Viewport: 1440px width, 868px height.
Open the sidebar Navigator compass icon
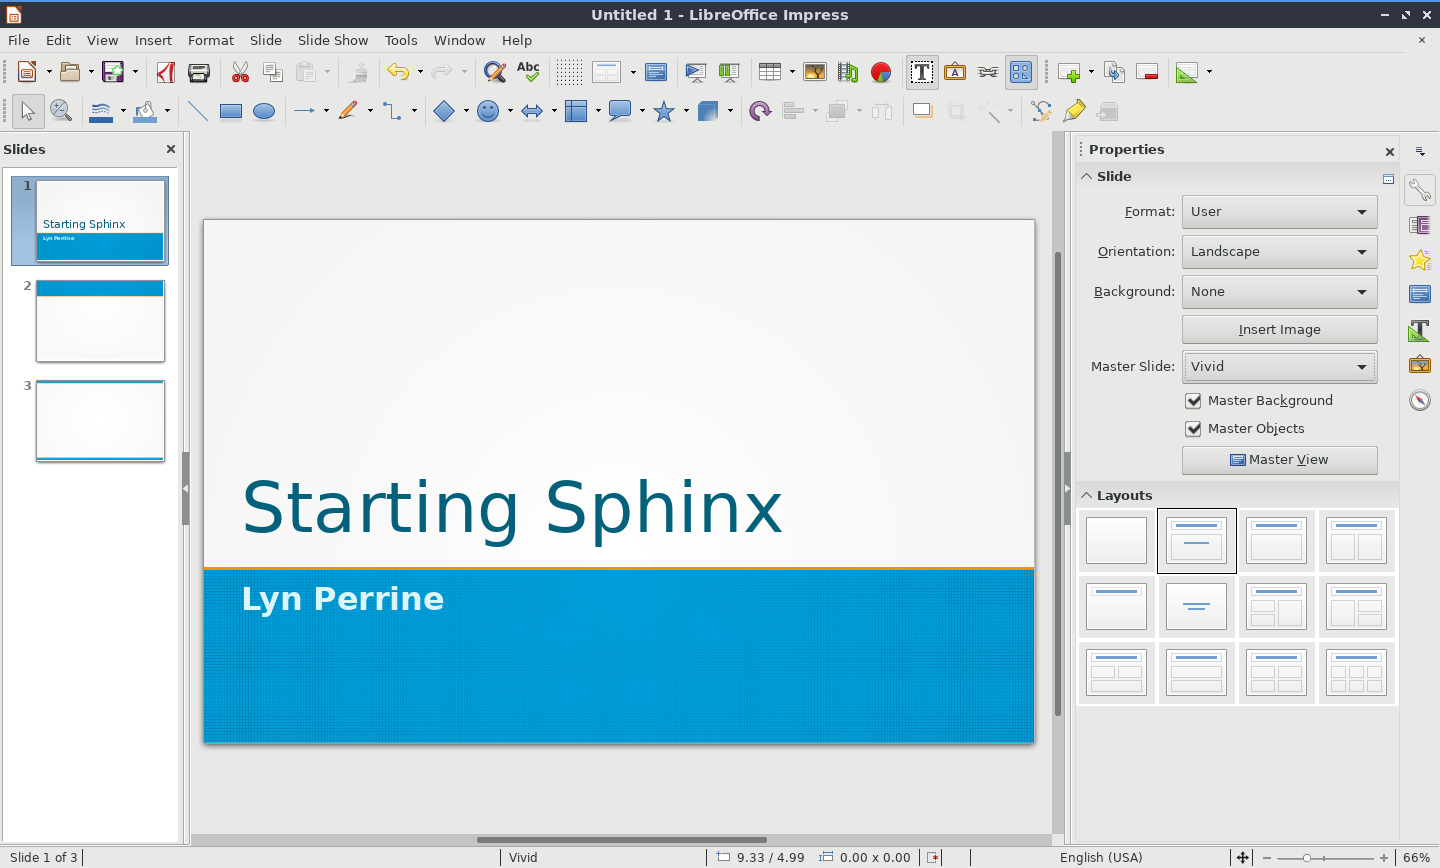point(1419,400)
